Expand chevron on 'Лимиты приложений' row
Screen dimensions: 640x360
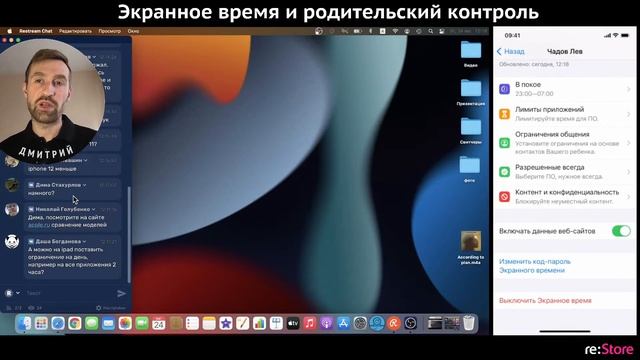click(629, 114)
